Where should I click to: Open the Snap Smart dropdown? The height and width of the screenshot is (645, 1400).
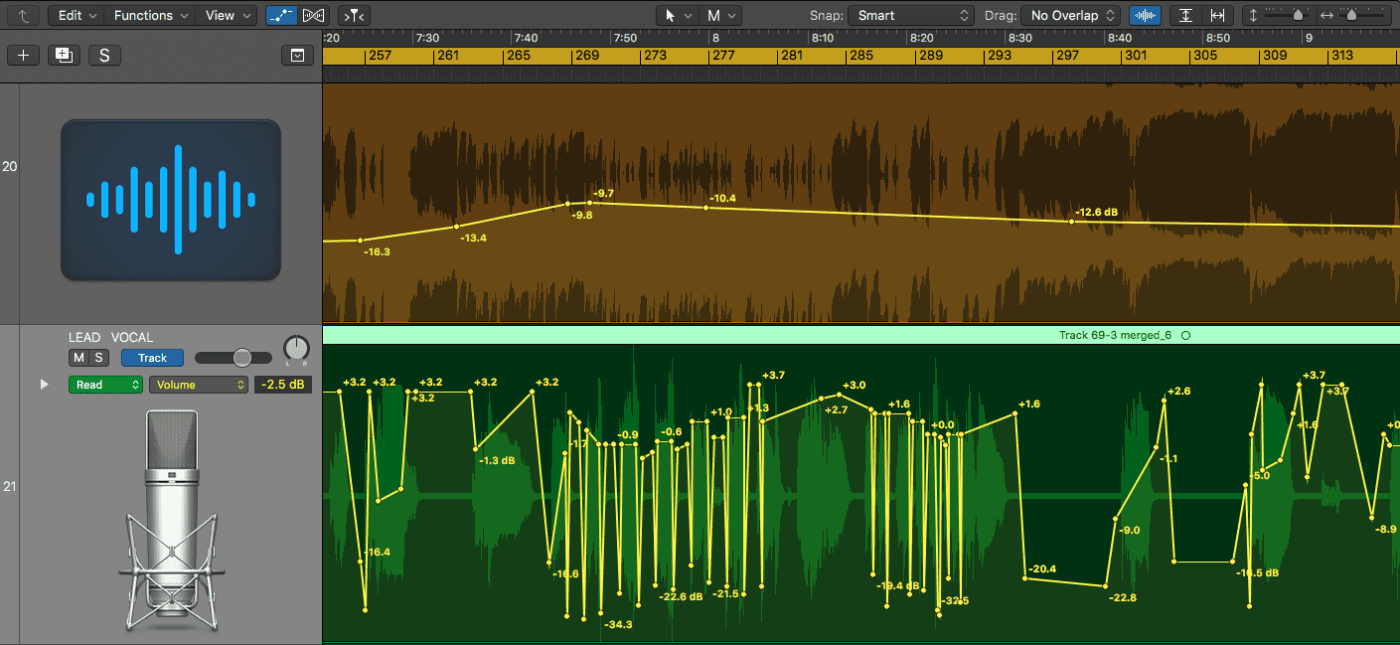pos(910,15)
